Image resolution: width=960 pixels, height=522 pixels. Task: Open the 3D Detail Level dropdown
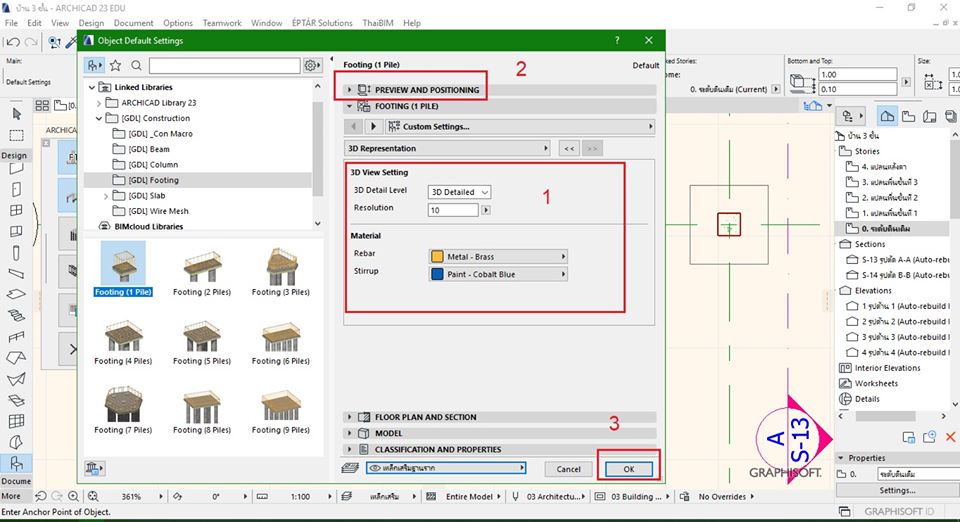[459, 192]
